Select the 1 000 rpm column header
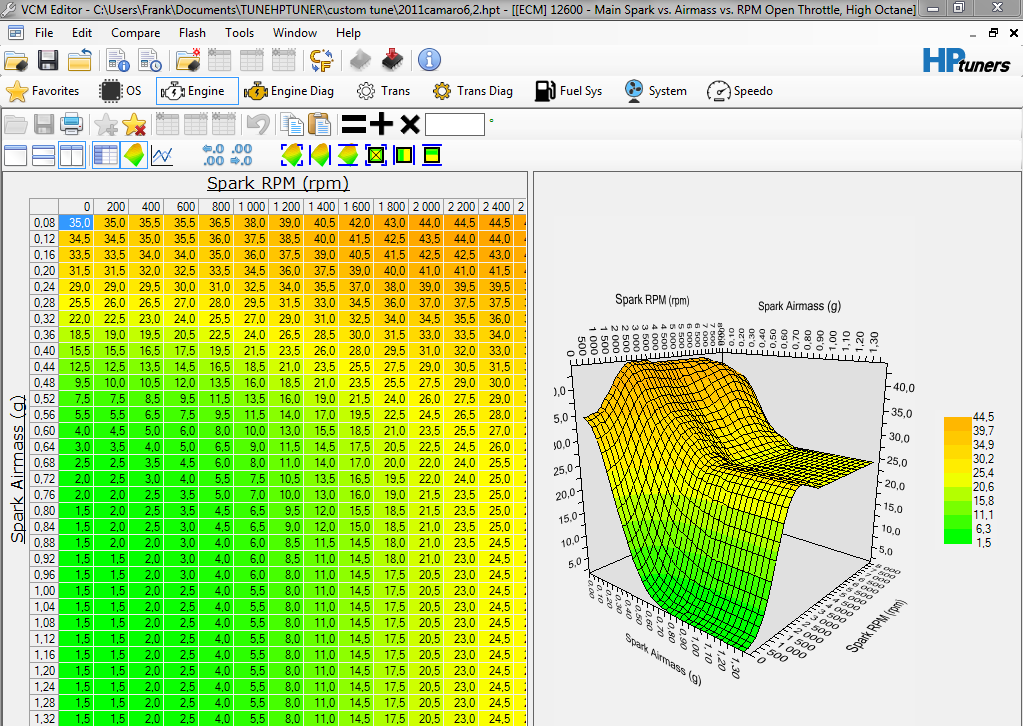 pyautogui.click(x=251, y=206)
